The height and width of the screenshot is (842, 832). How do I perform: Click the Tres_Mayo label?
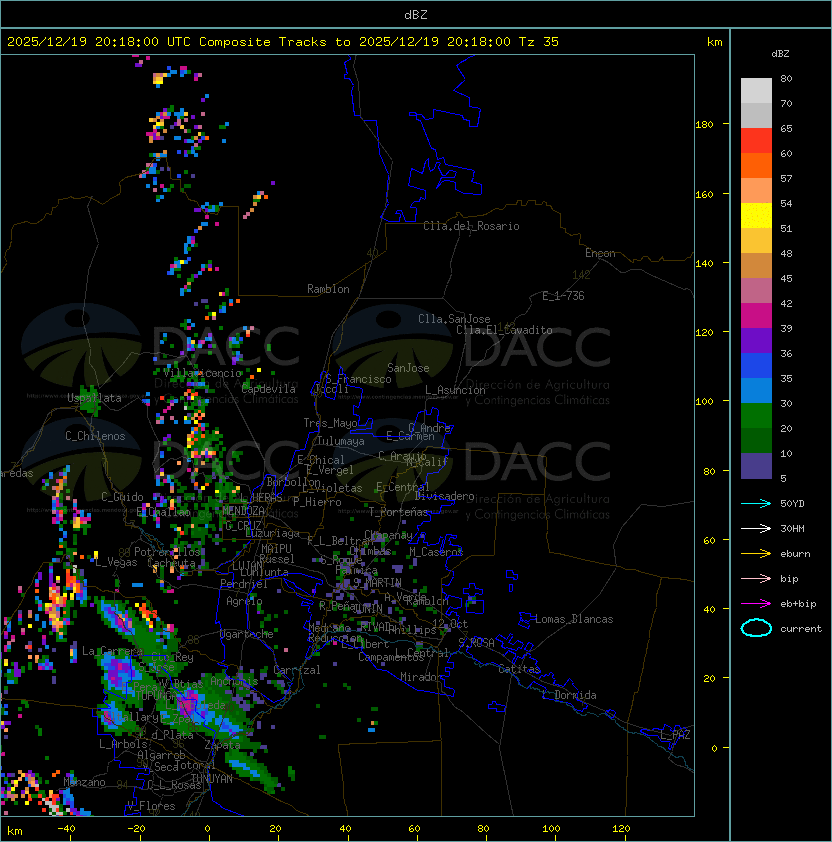330,423
